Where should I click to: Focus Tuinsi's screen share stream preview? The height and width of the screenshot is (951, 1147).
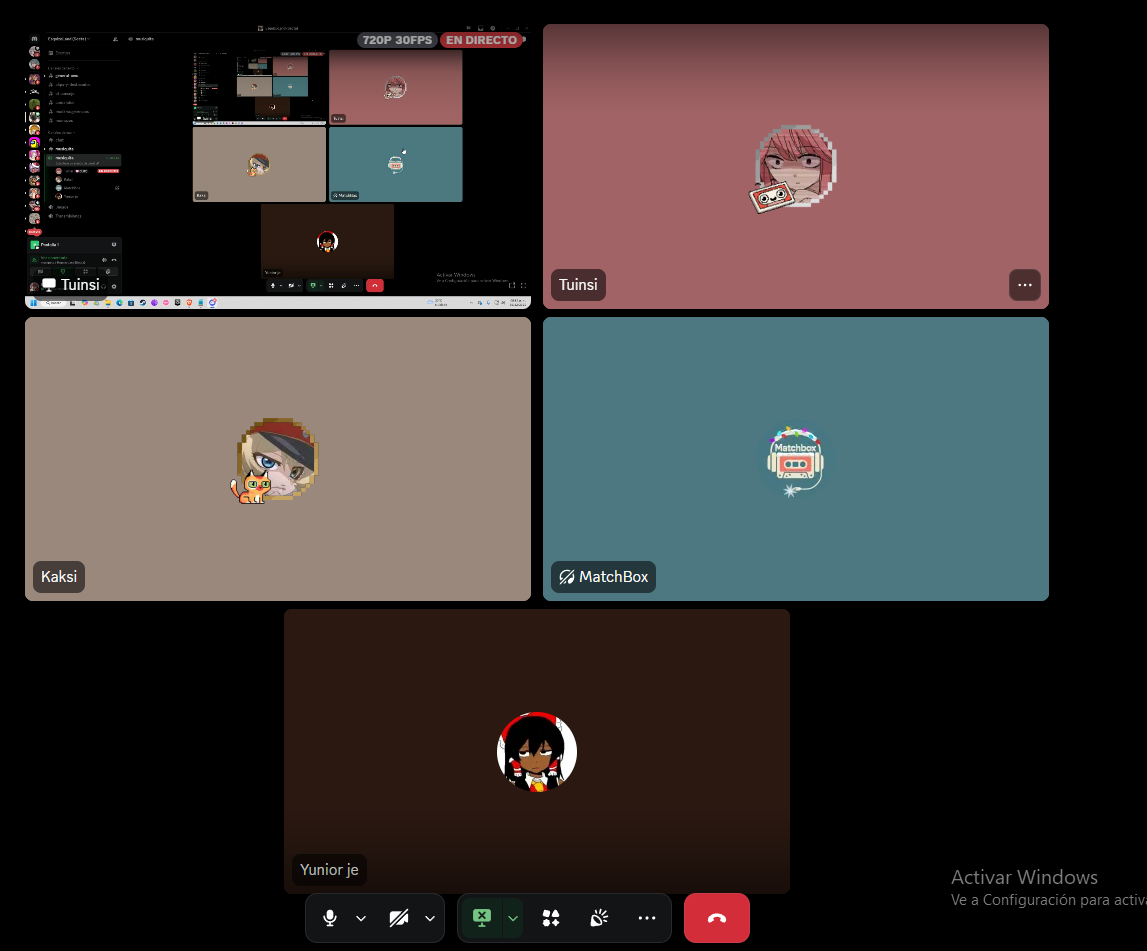click(x=277, y=167)
